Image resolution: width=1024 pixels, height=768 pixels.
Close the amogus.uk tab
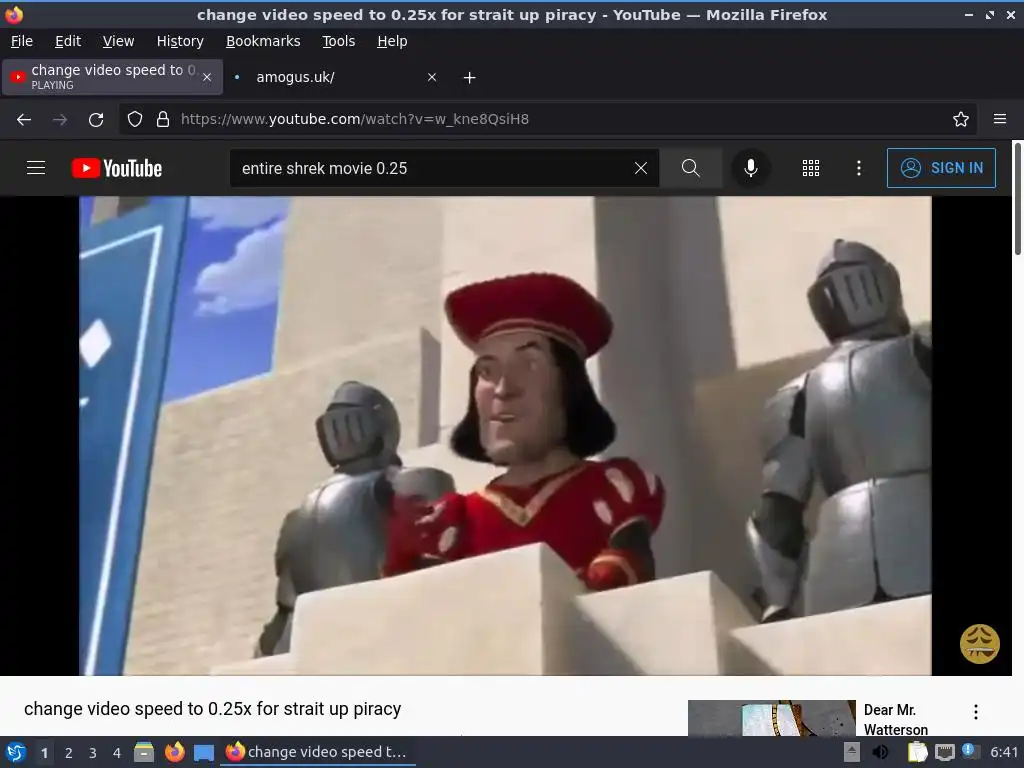[432, 77]
